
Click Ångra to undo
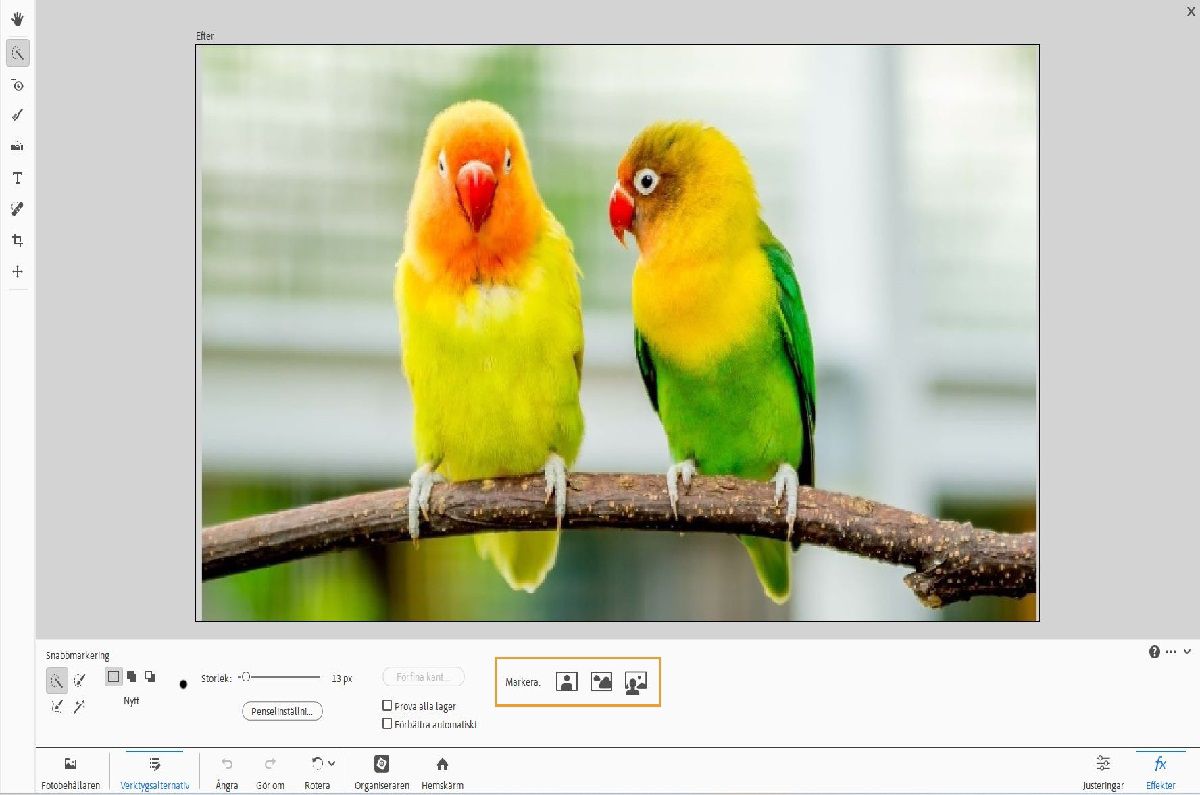tap(227, 772)
